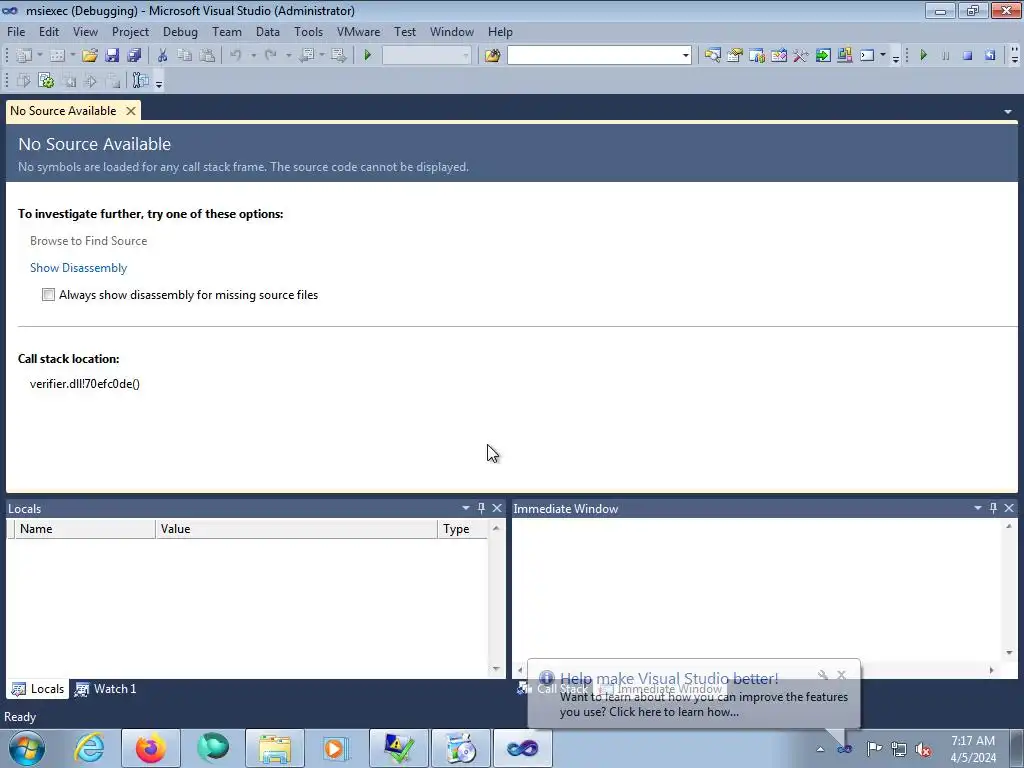The width and height of the screenshot is (1024, 768).
Task: Open second-row toolbar options overflow arrow
Action: (x=159, y=82)
